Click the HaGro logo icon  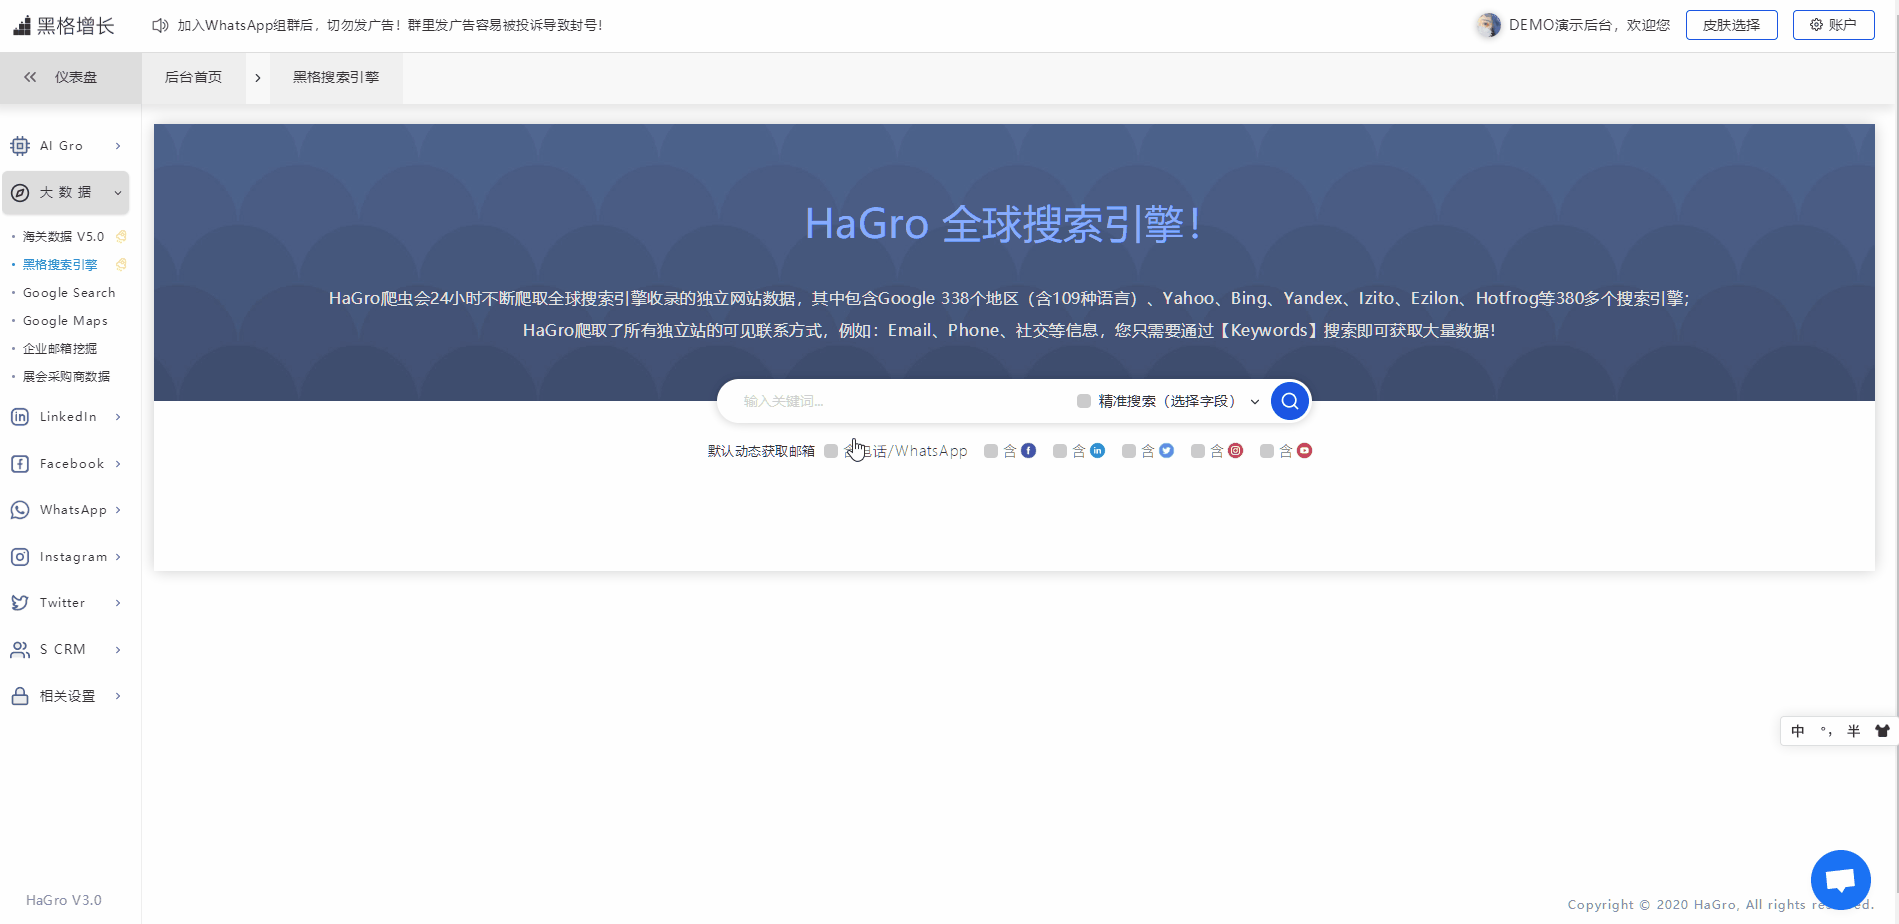(x=22, y=26)
